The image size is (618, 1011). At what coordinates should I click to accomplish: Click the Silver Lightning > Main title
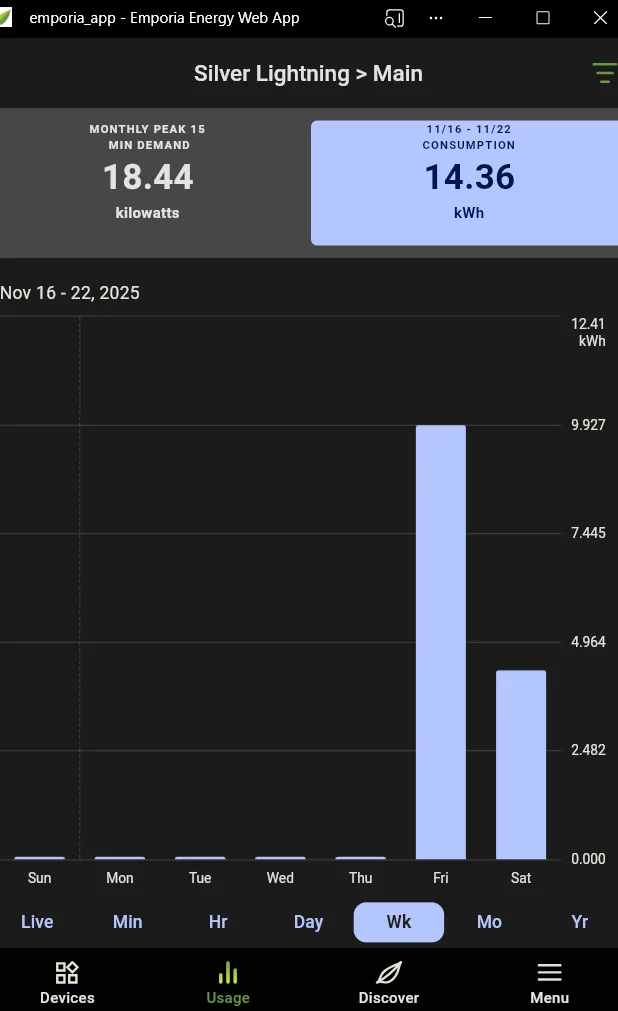tap(308, 74)
